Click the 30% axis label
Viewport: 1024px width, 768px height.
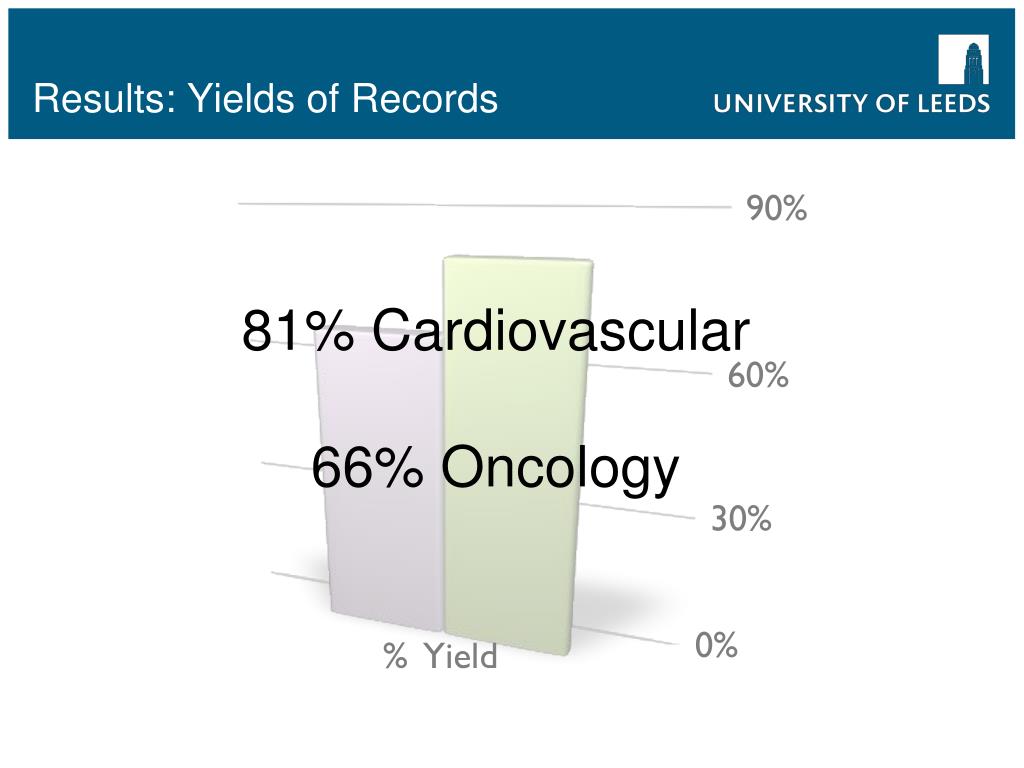(741, 519)
